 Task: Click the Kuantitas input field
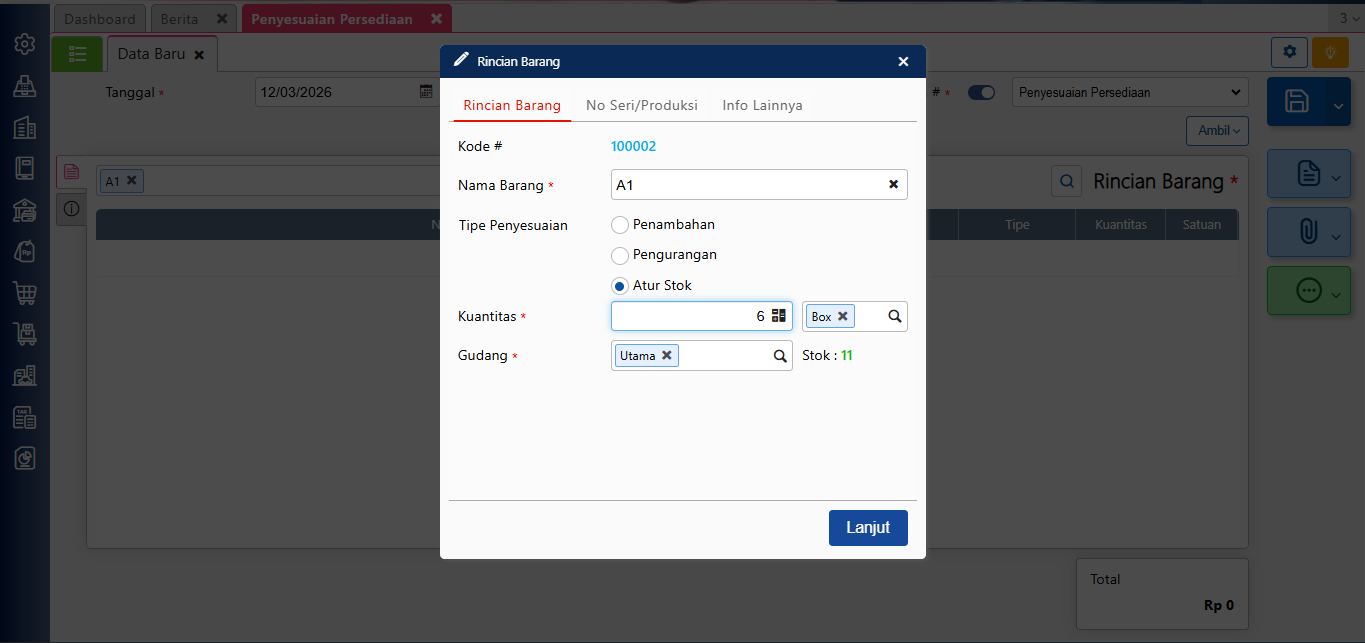pos(688,316)
